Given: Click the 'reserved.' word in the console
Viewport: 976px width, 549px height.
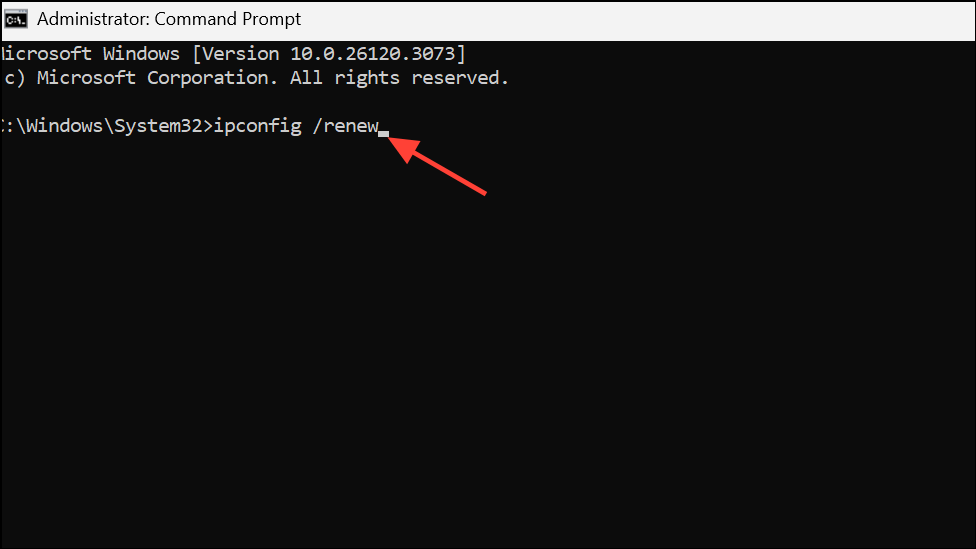Looking at the screenshot, I should tap(460, 78).
